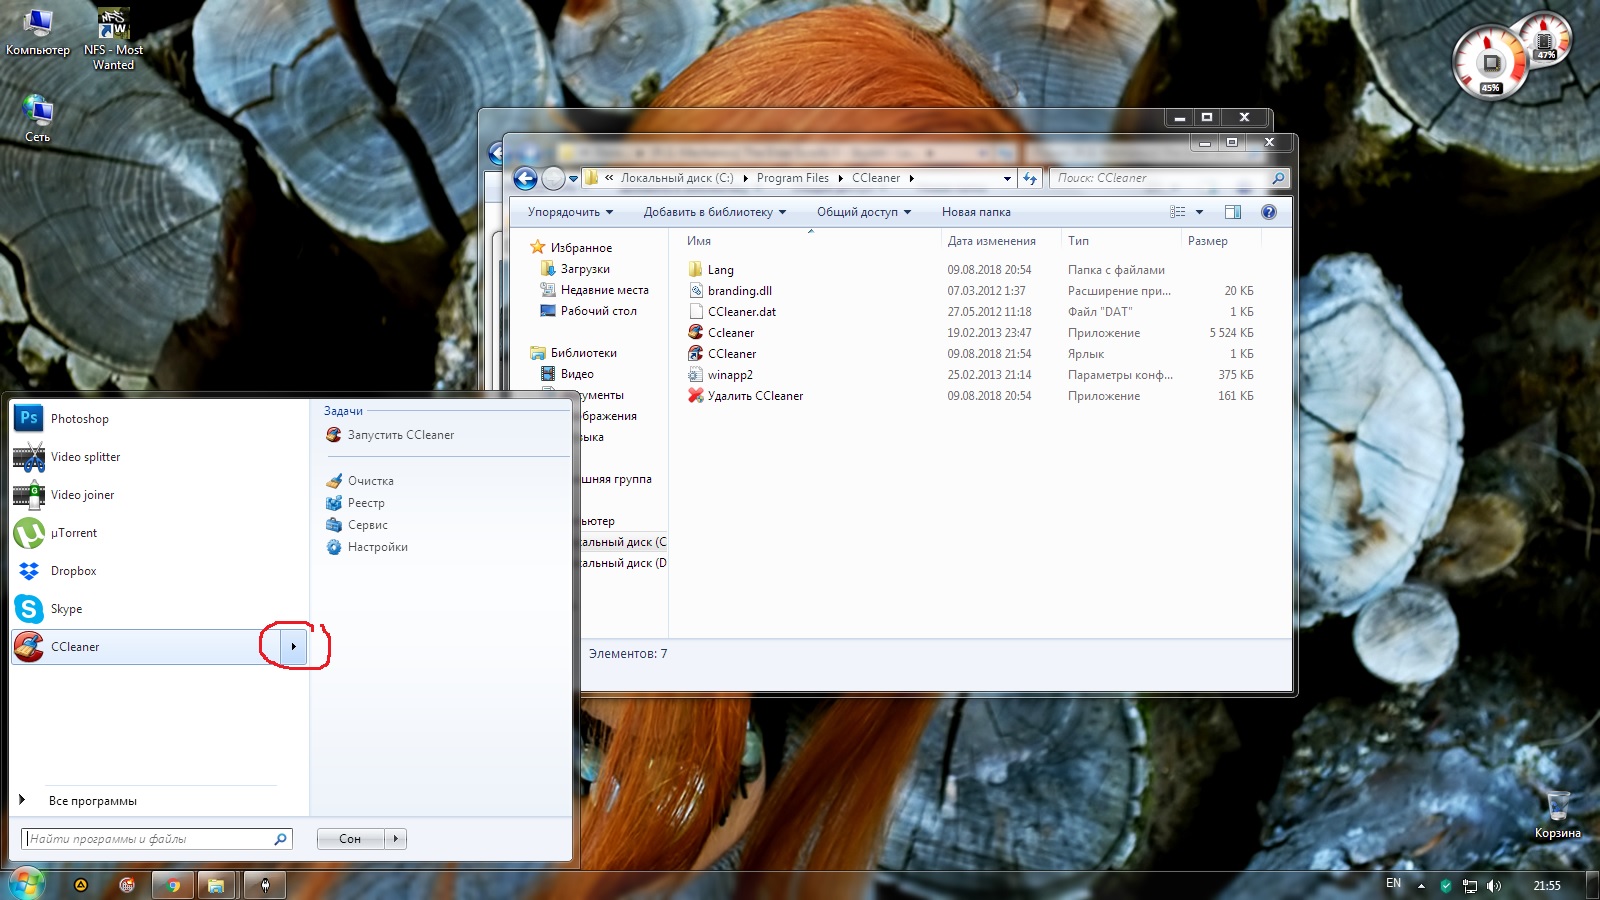Click the Новая папка button
Image resolution: width=1600 pixels, height=900 pixels.
click(976, 212)
